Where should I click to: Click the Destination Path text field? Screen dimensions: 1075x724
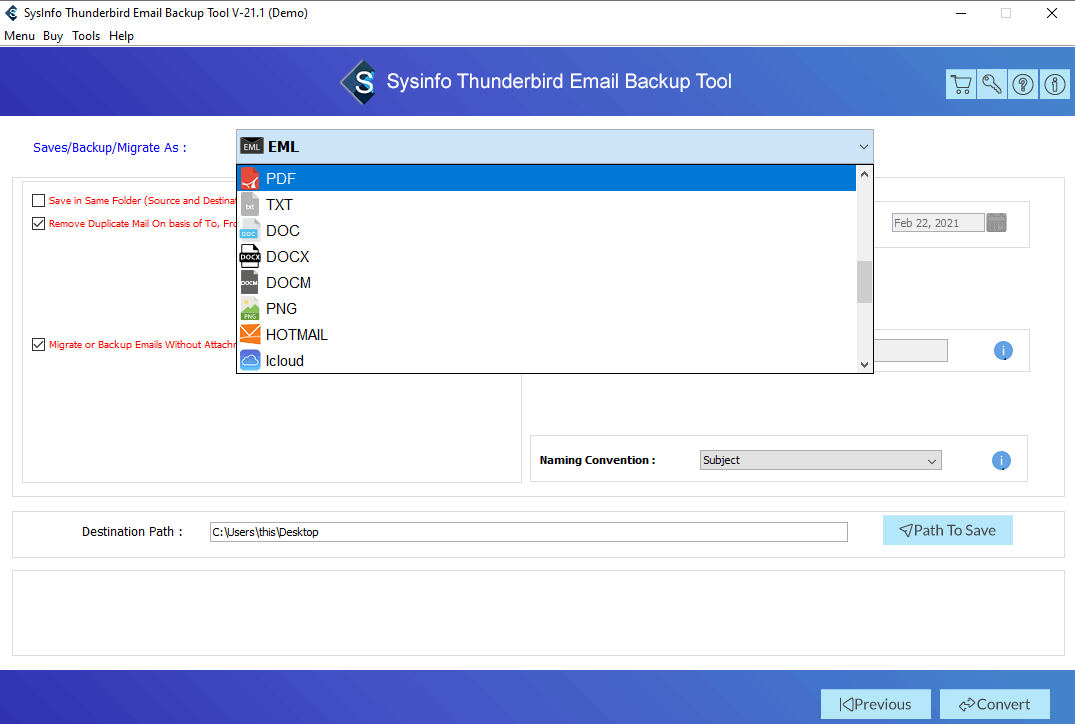[x=528, y=532]
